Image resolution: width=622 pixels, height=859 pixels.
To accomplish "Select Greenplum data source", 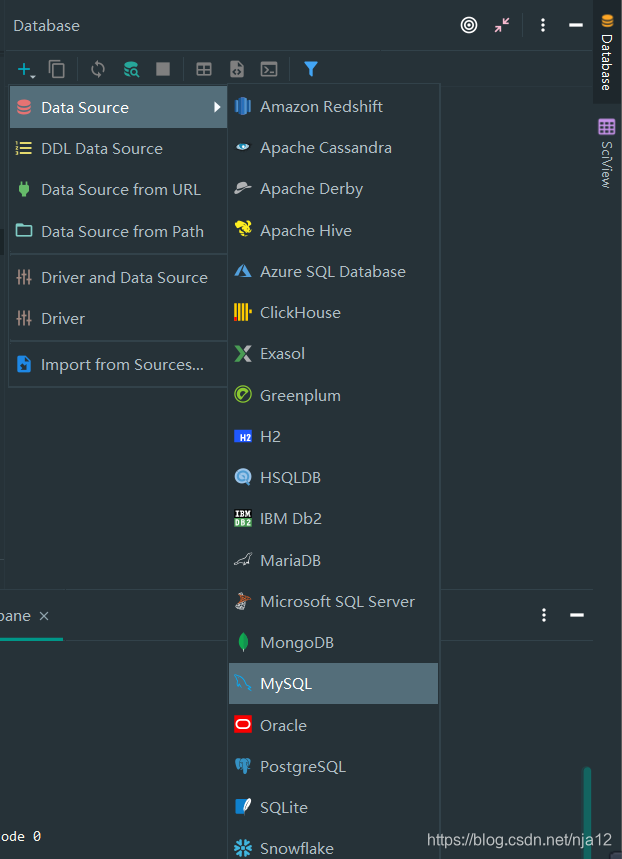I will pos(333,395).
